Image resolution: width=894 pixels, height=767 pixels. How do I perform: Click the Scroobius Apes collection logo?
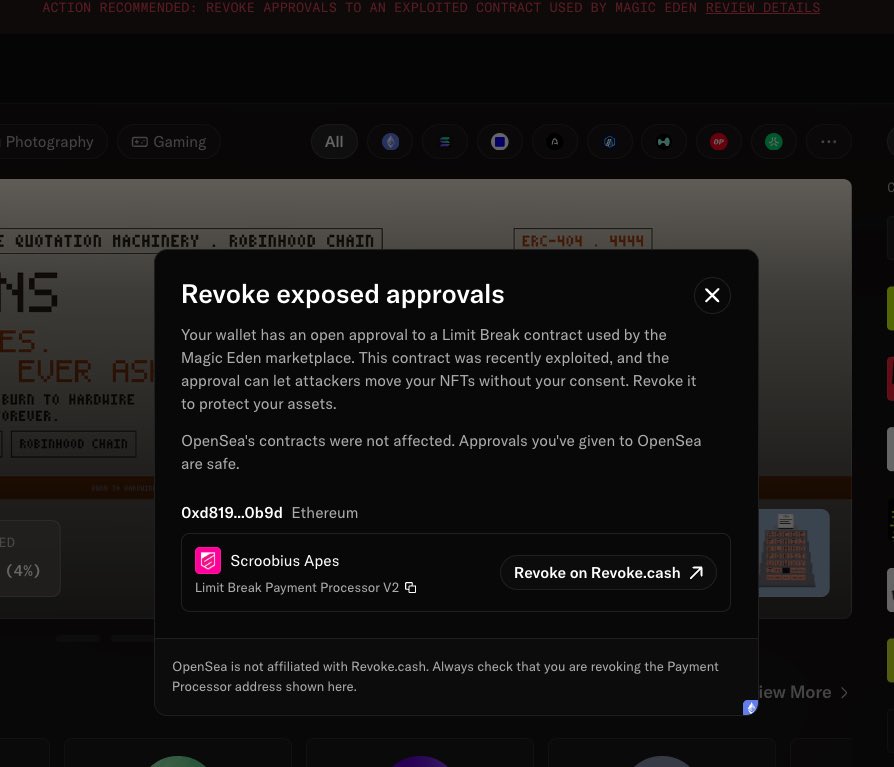pyautogui.click(x=208, y=561)
